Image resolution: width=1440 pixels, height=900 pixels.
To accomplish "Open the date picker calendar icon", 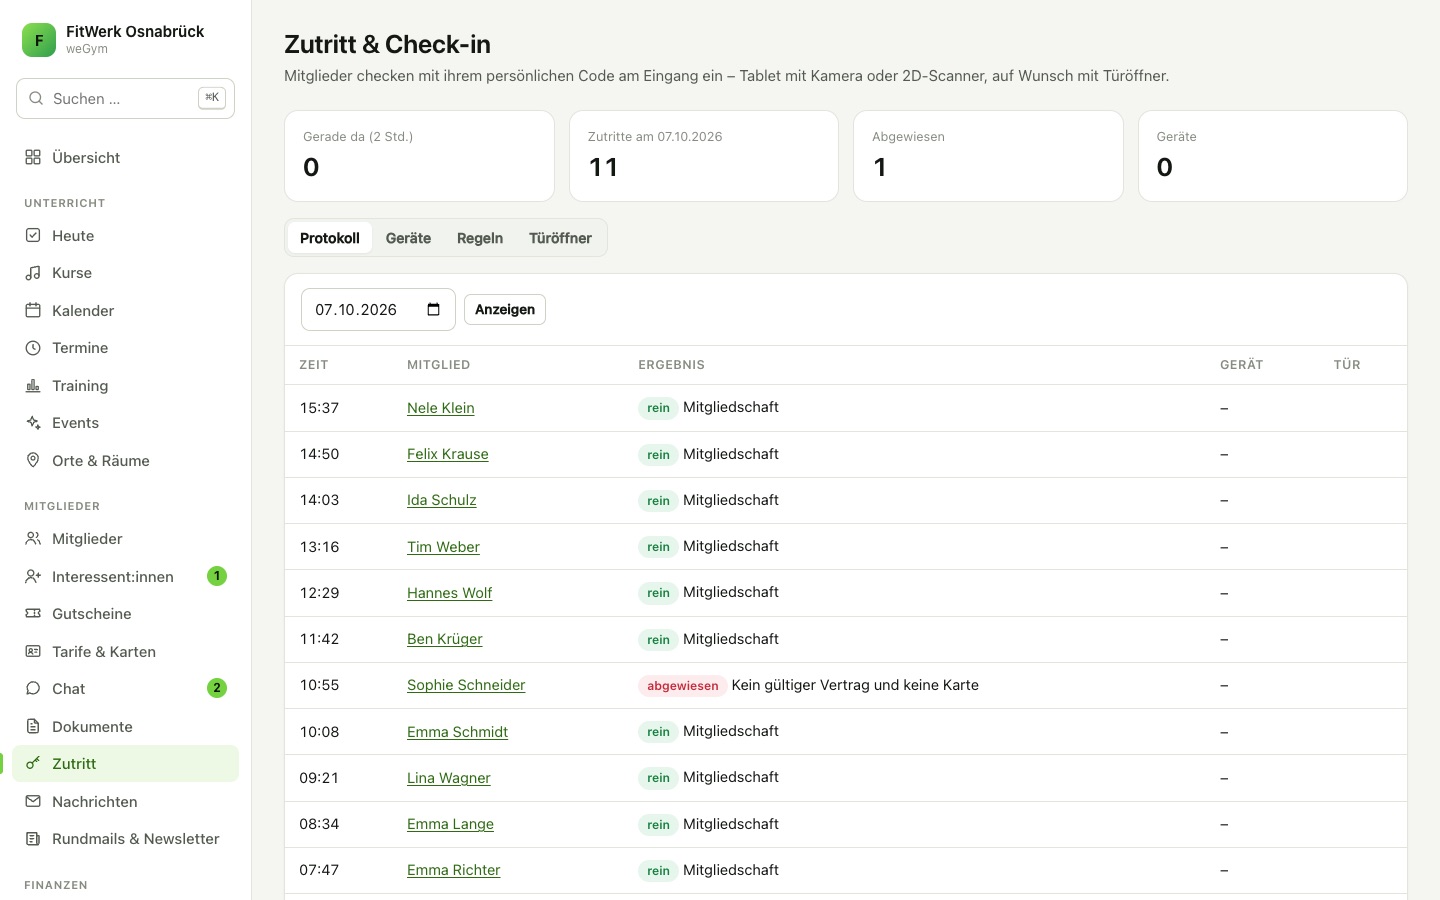I will pyautogui.click(x=433, y=309).
